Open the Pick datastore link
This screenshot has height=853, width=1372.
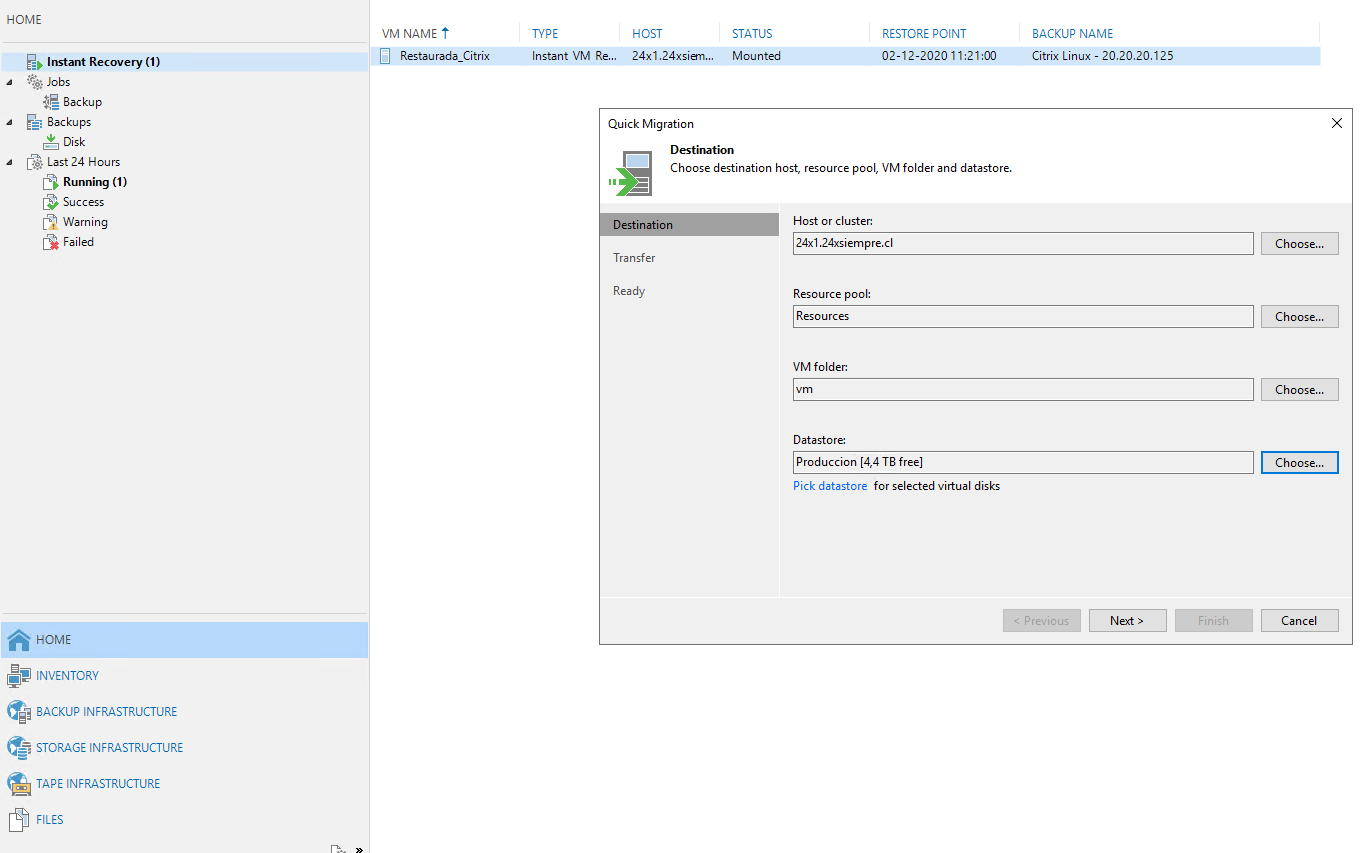coord(830,485)
